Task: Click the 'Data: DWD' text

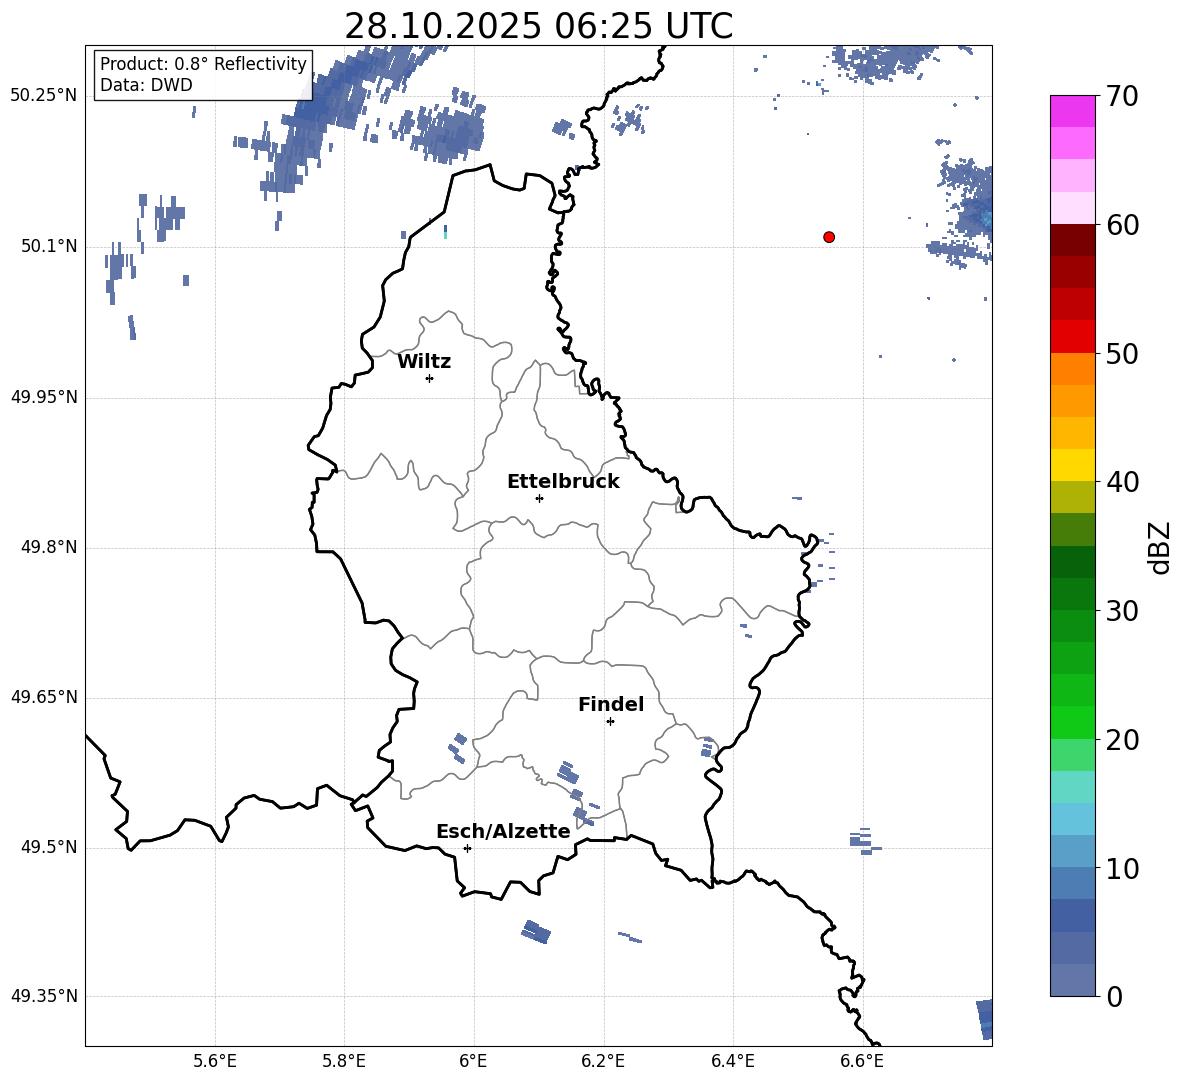Action: [146, 85]
